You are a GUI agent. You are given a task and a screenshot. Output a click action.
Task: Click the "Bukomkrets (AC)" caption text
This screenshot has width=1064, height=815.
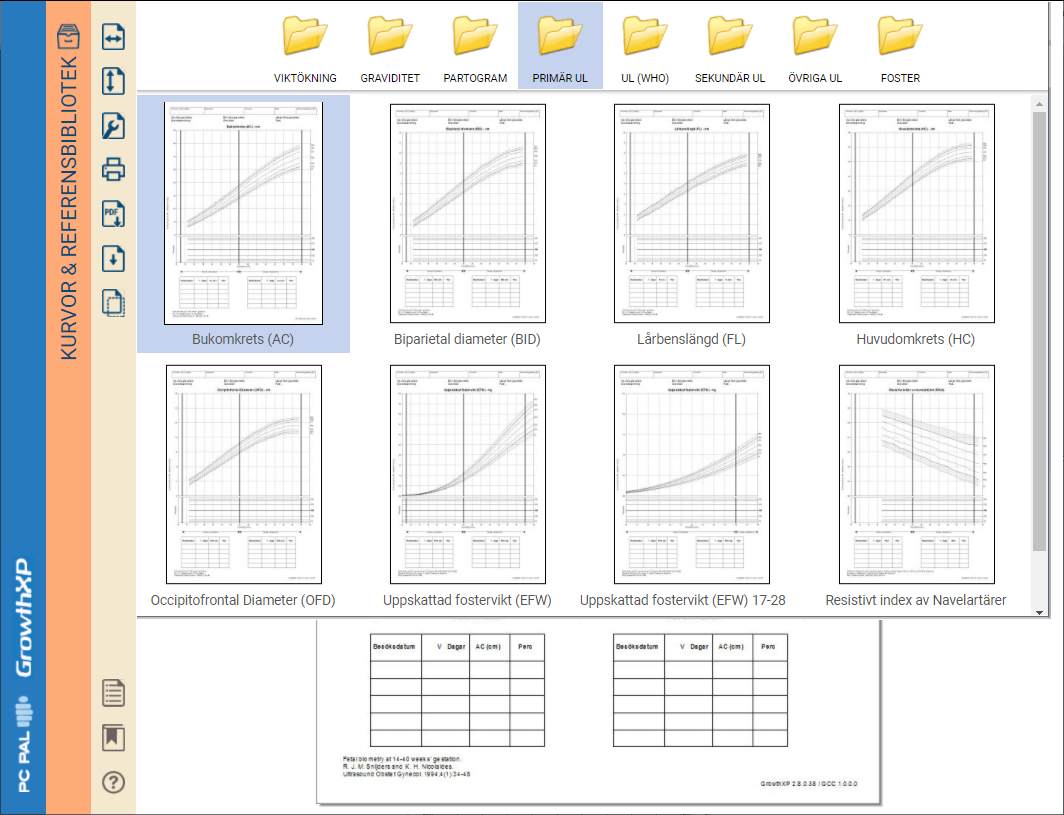click(x=243, y=339)
